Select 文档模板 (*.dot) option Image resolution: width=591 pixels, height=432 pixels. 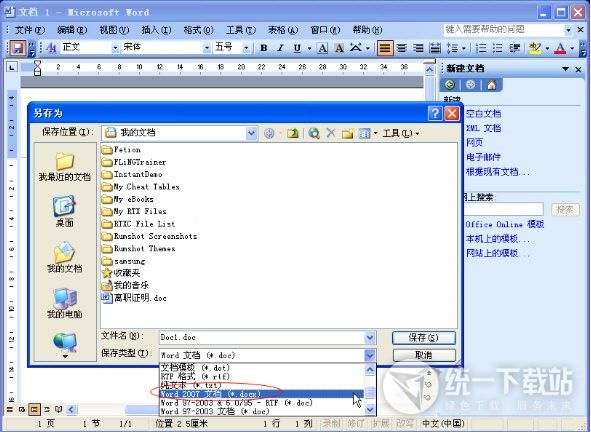[262, 368]
